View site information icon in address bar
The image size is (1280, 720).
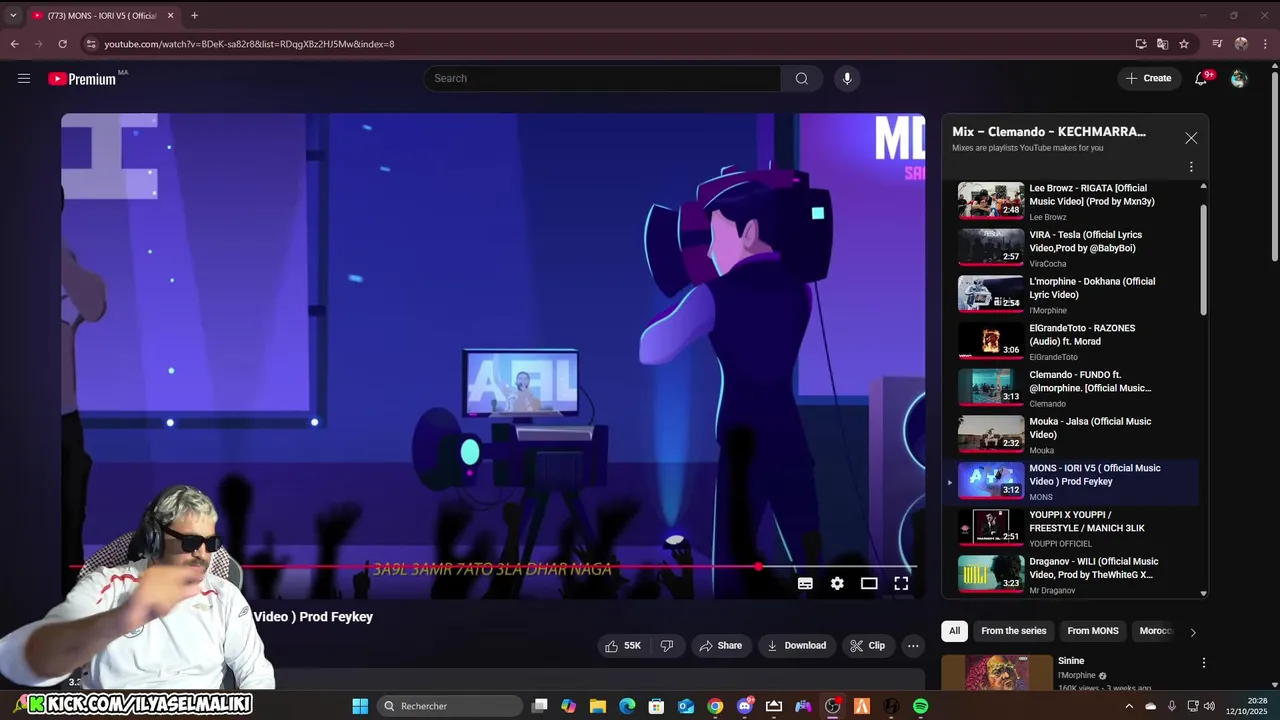point(91,44)
